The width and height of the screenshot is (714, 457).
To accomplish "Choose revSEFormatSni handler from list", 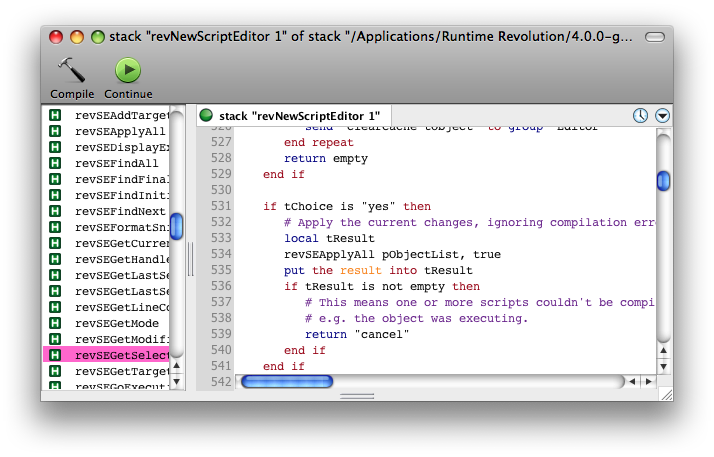I will coord(120,227).
